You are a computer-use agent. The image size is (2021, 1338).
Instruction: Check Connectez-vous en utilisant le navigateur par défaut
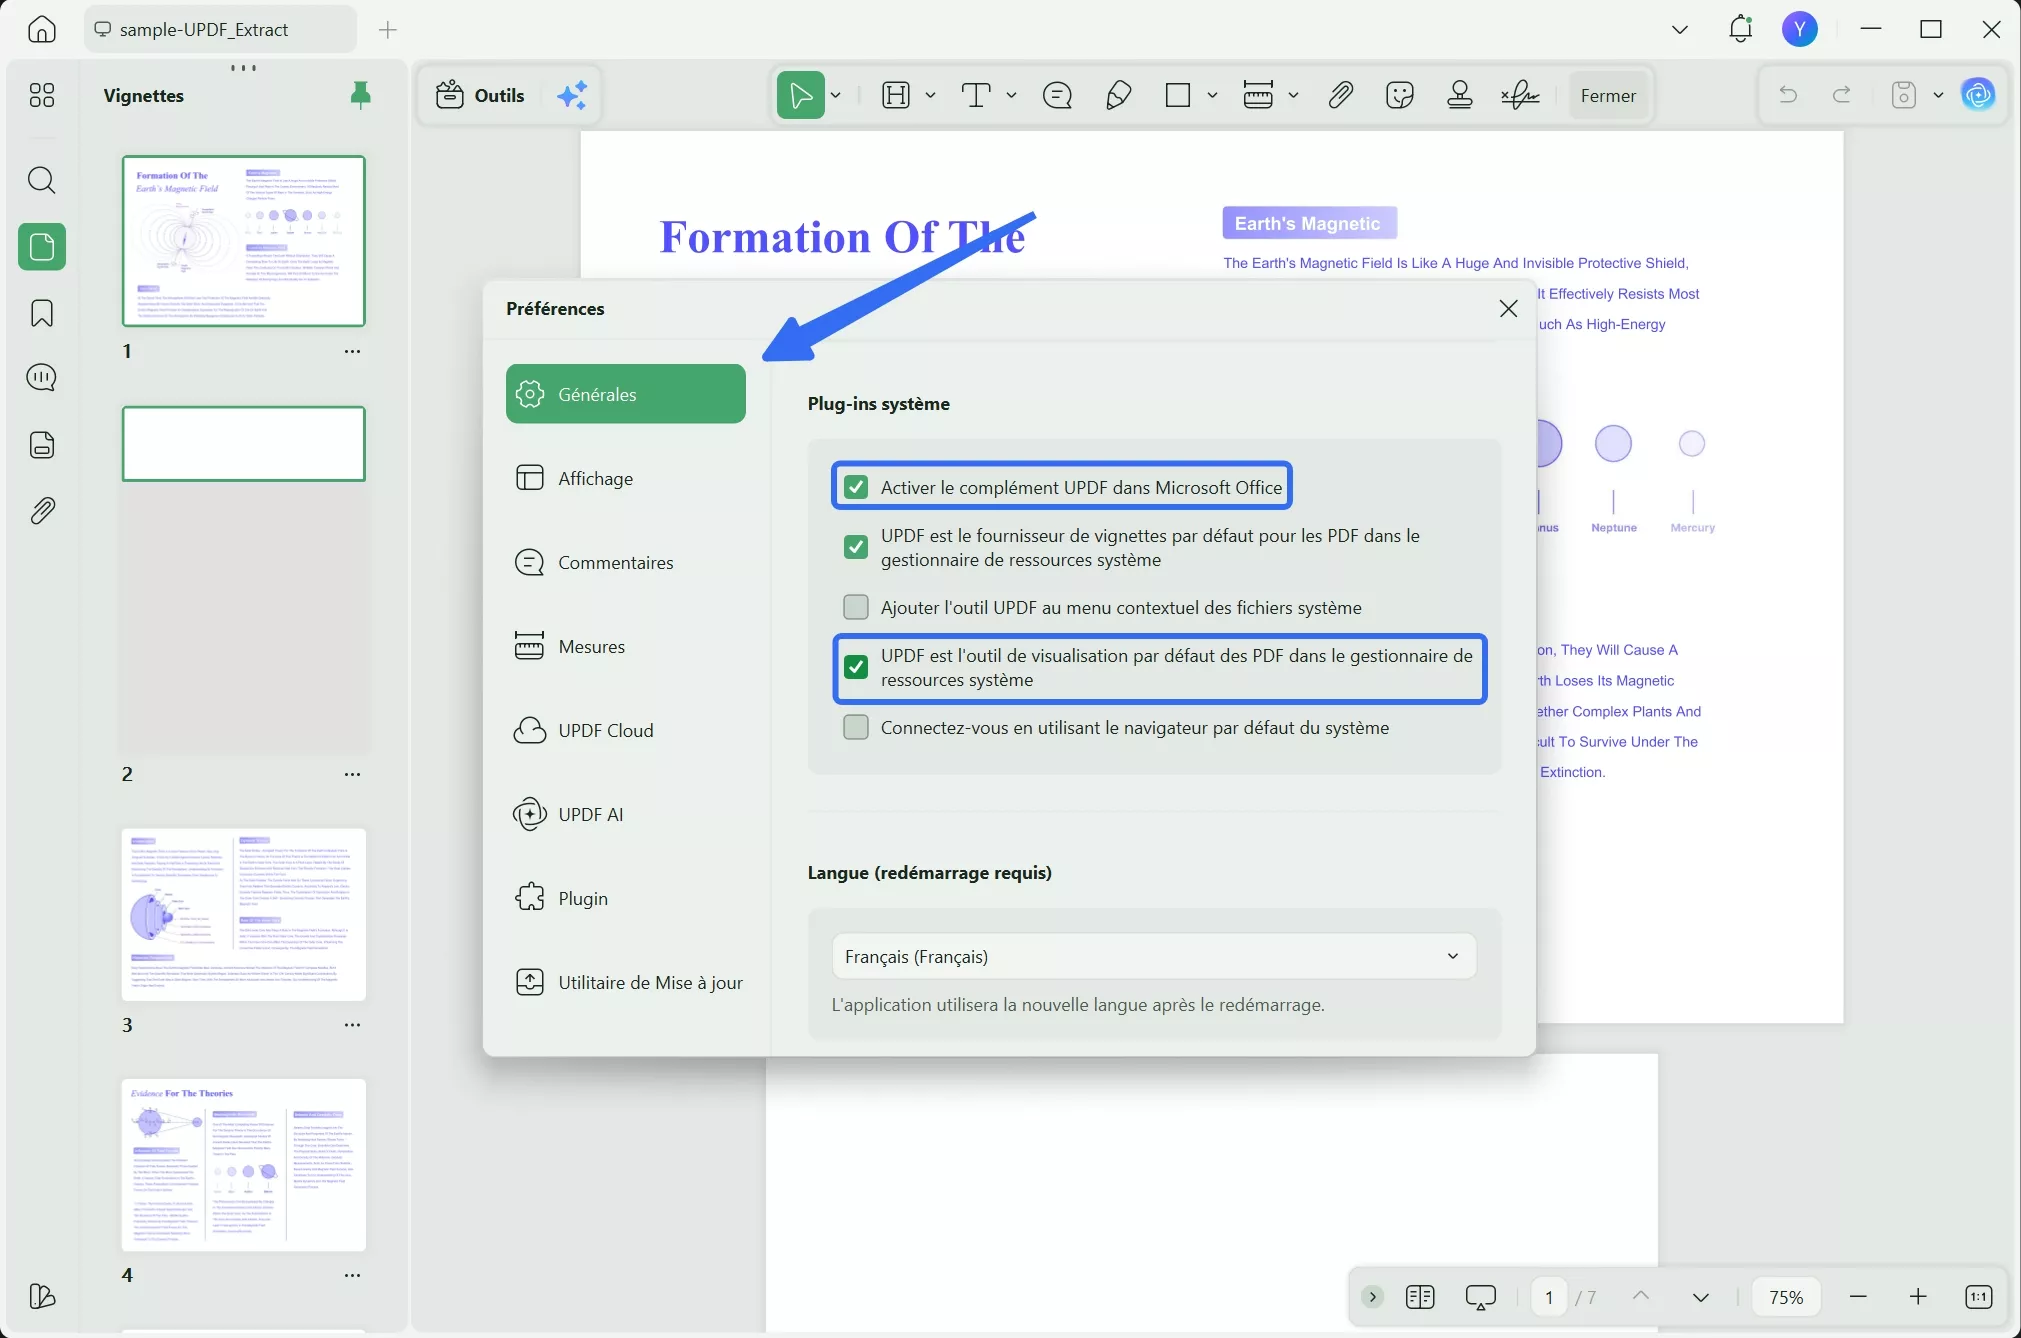pyautogui.click(x=856, y=727)
